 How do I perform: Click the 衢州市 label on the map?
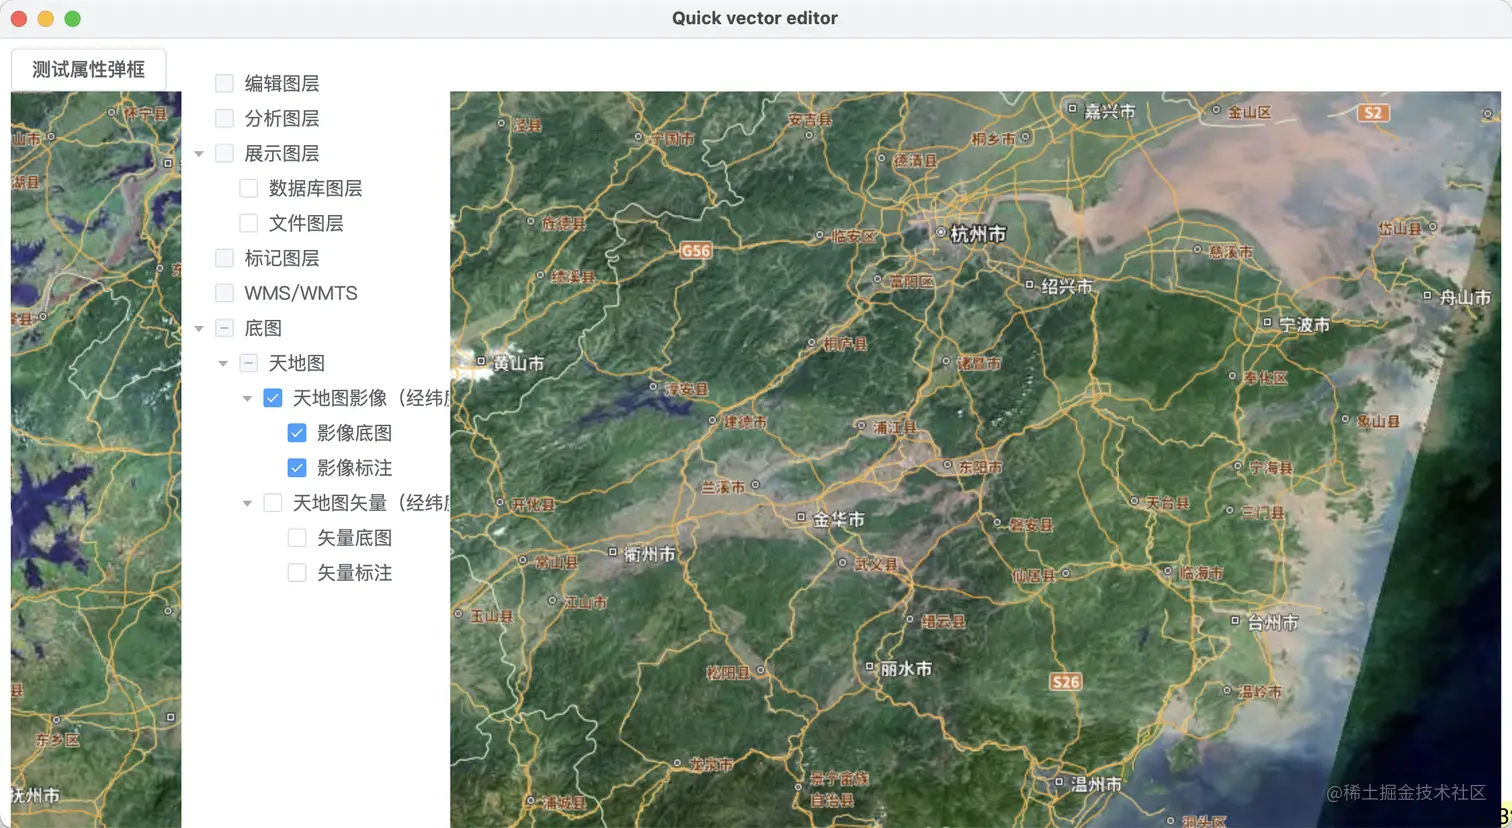click(650, 554)
